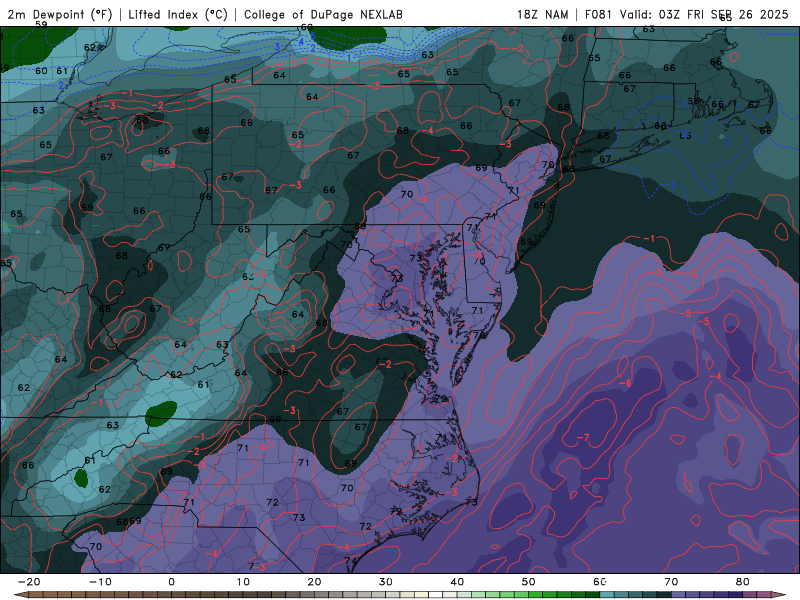Click the 80 label on the color scale
The width and height of the screenshot is (800, 600).
pyautogui.click(x=743, y=582)
